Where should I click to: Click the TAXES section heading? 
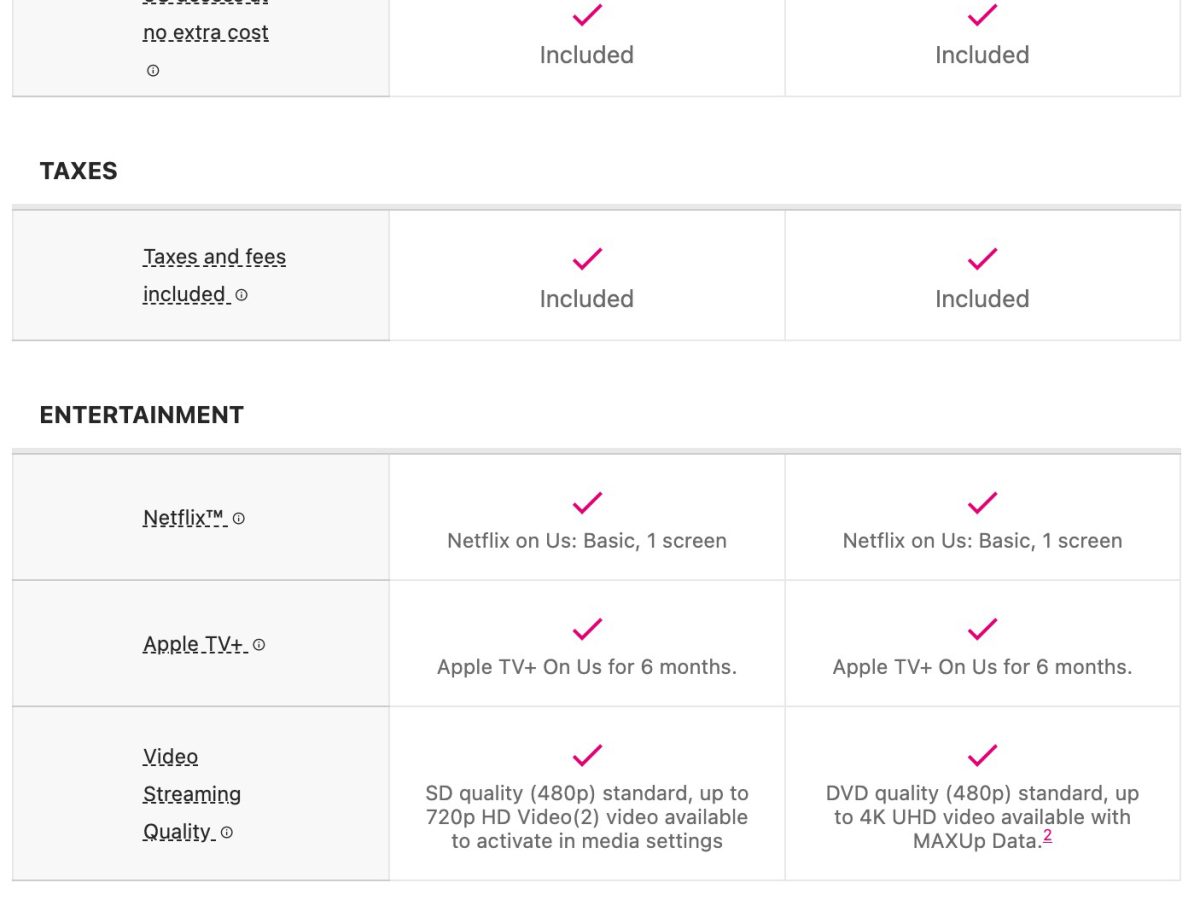(78, 171)
